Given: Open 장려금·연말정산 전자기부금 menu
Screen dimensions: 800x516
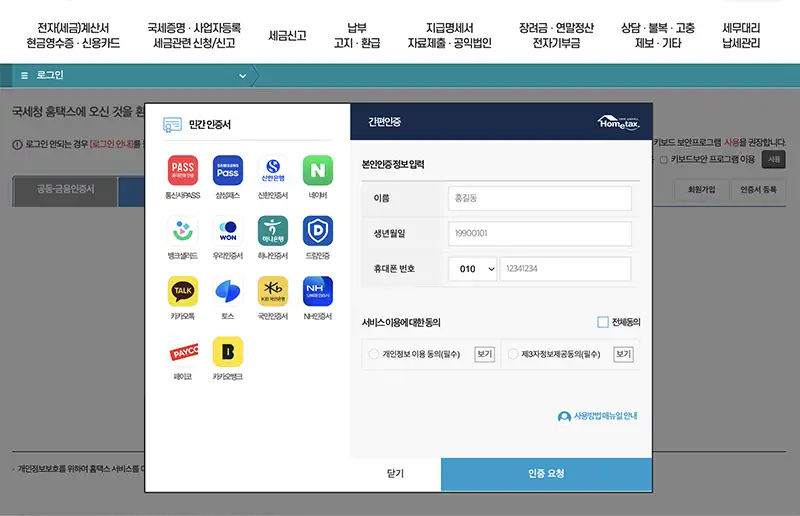Looking at the screenshot, I should click(x=556, y=35).
